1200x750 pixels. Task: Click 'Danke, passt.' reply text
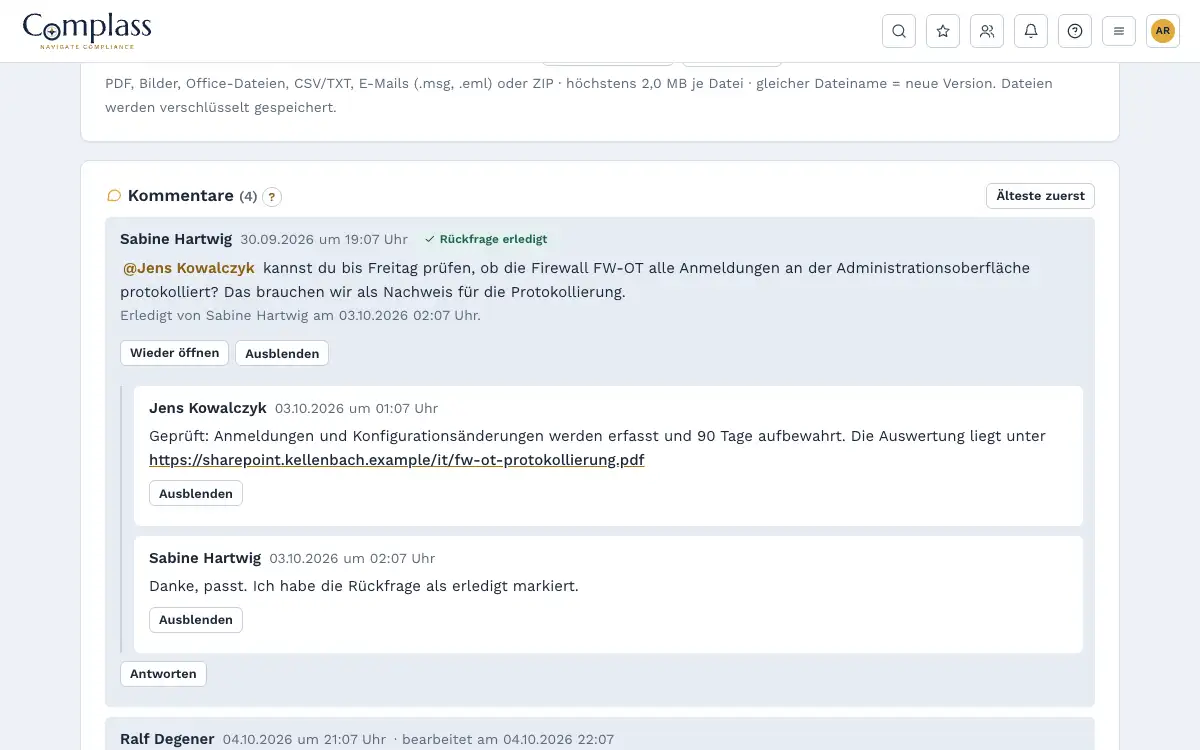tap(364, 586)
